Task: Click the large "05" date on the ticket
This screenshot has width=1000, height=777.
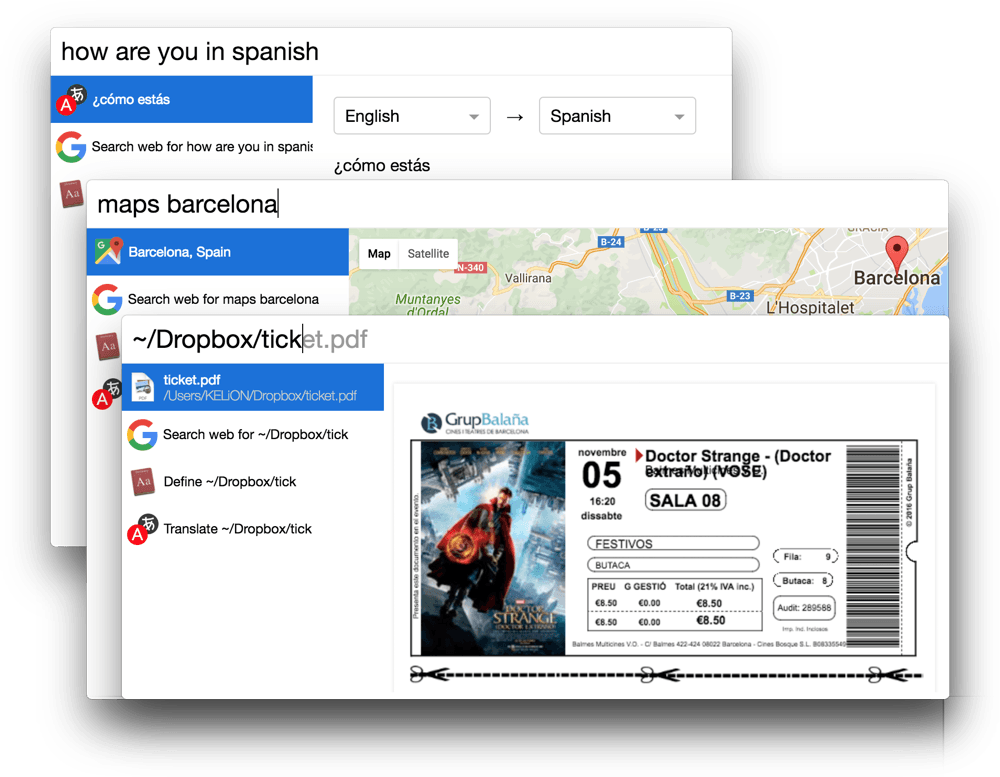Action: tap(601, 475)
